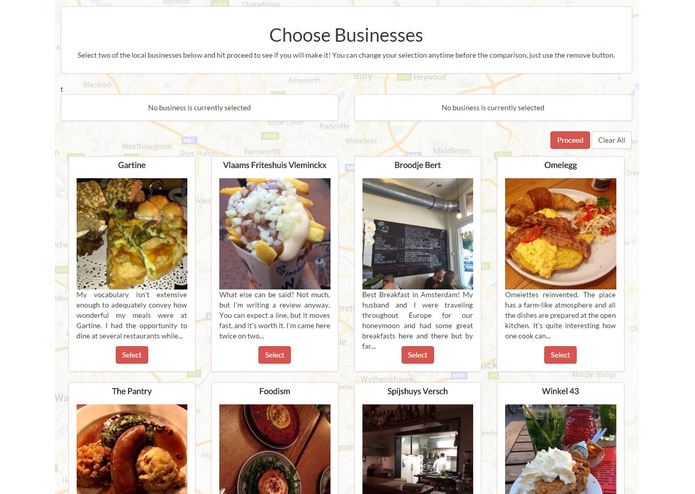
Task: Select the Gartine business
Action: click(x=132, y=355)
